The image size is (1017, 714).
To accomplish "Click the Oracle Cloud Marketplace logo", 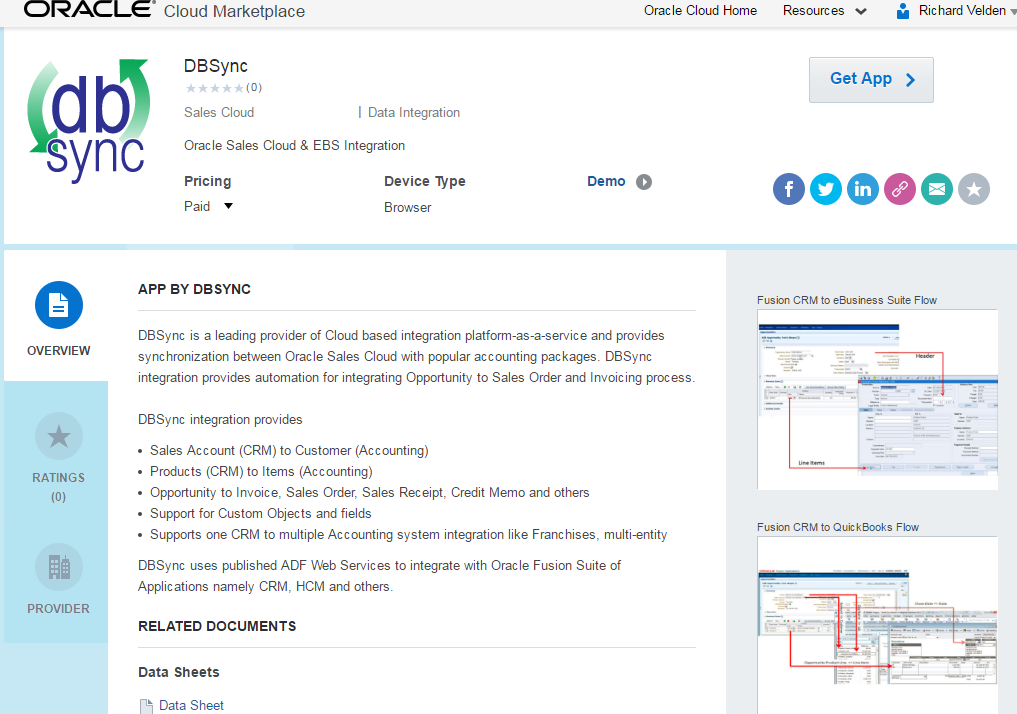I will 164,10.
